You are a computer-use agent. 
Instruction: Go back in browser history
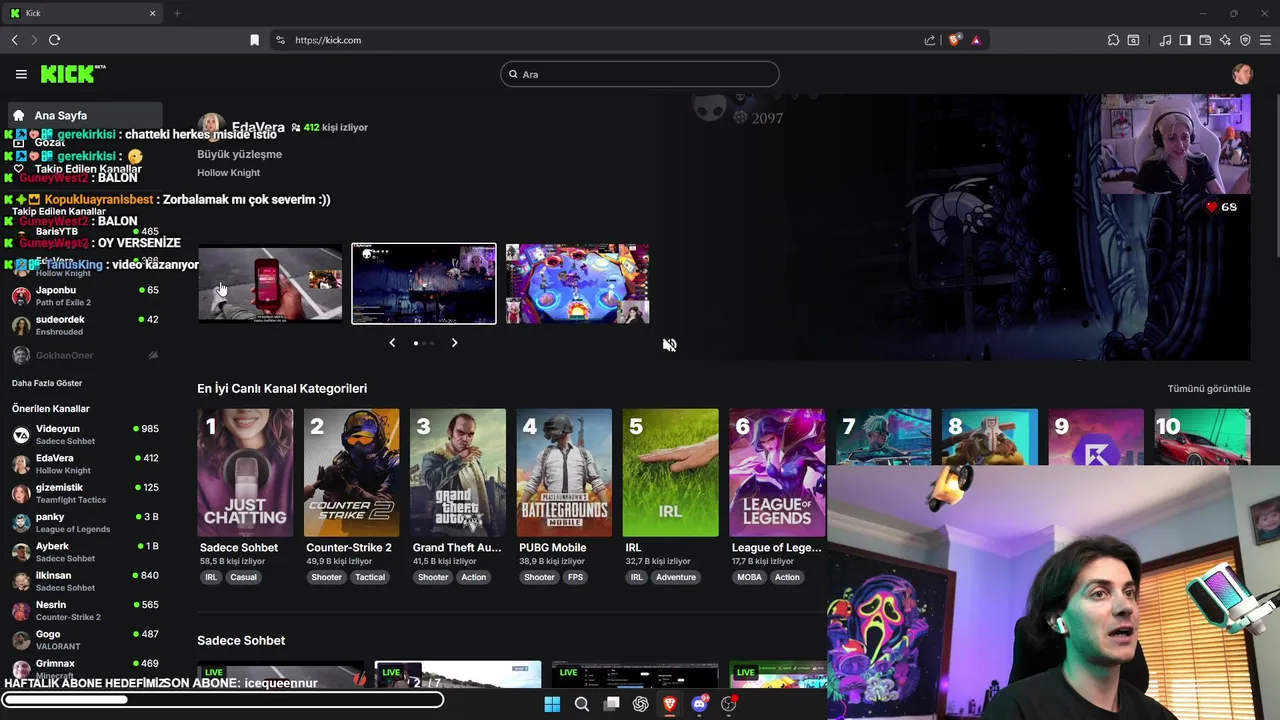click(x=15, y=40)
